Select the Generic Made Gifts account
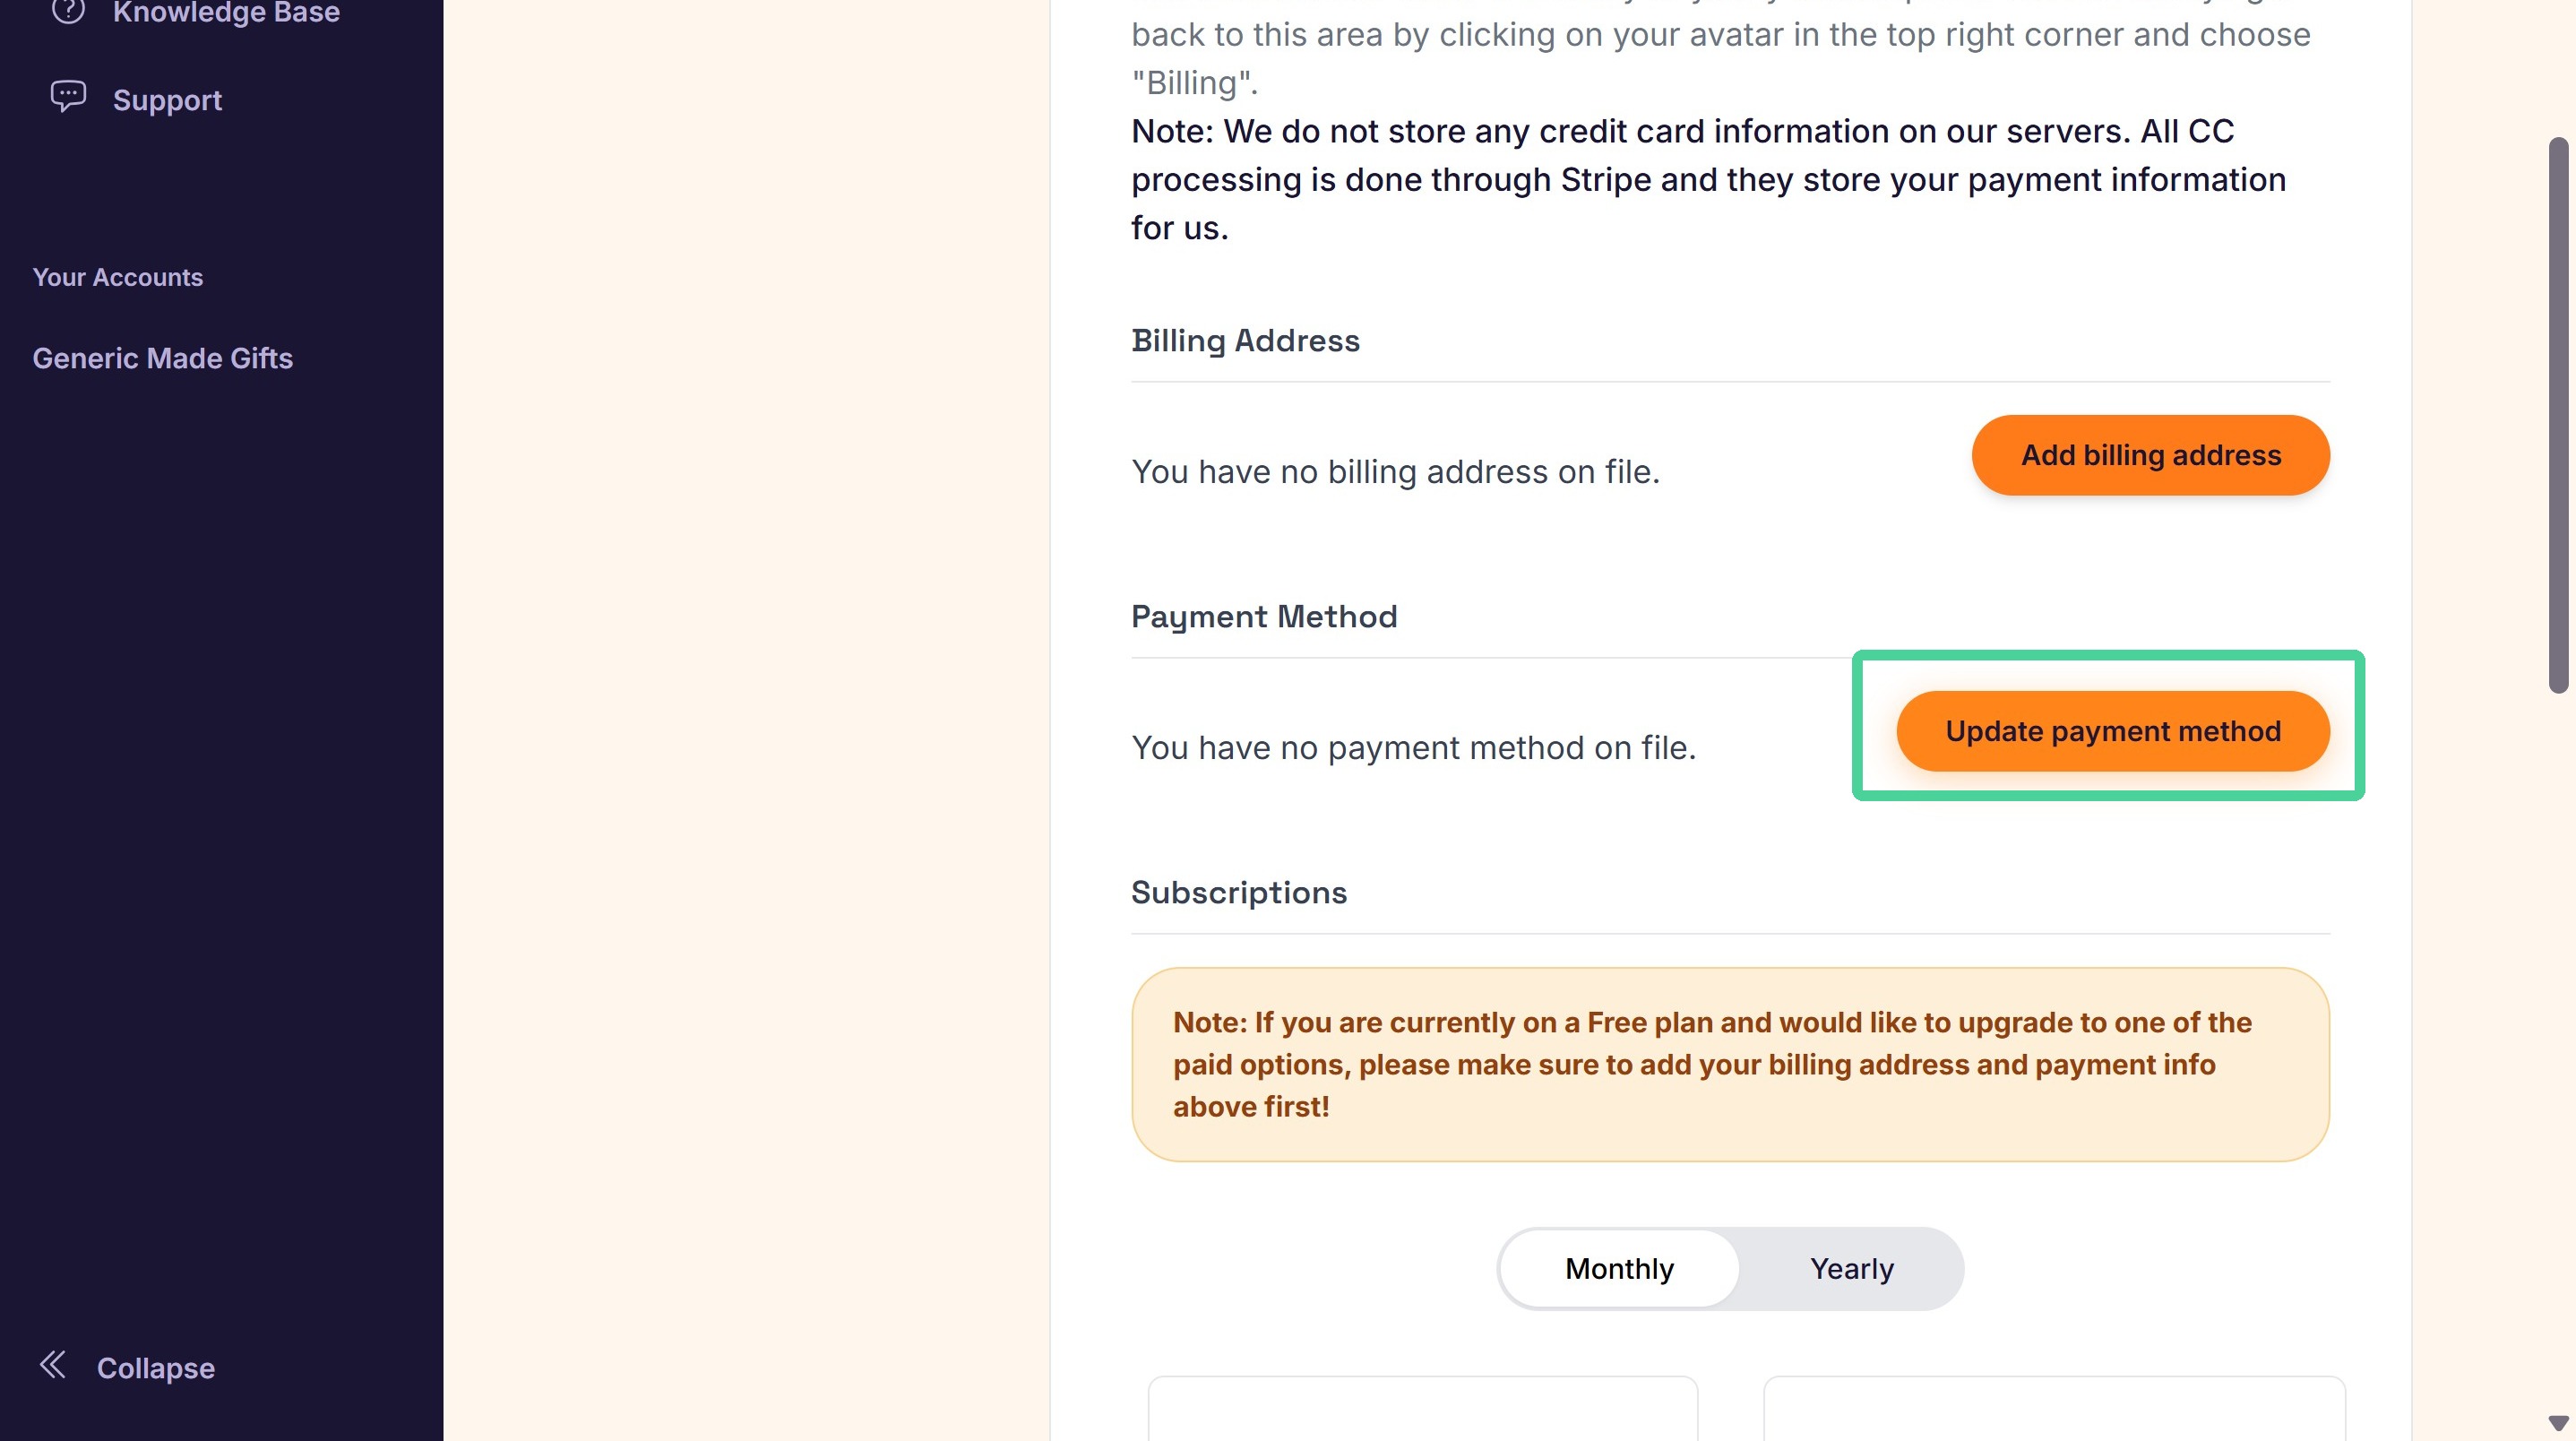 162,358
